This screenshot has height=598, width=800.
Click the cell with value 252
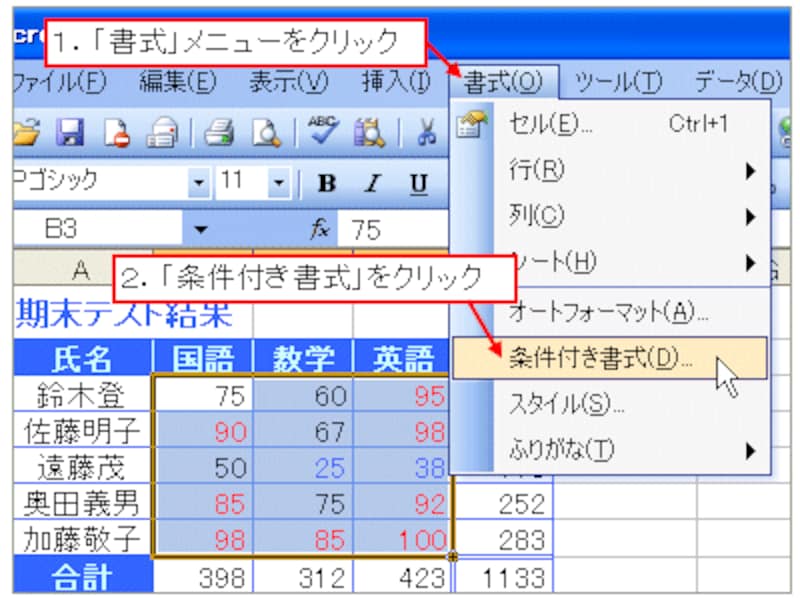[x=504, y=504]
